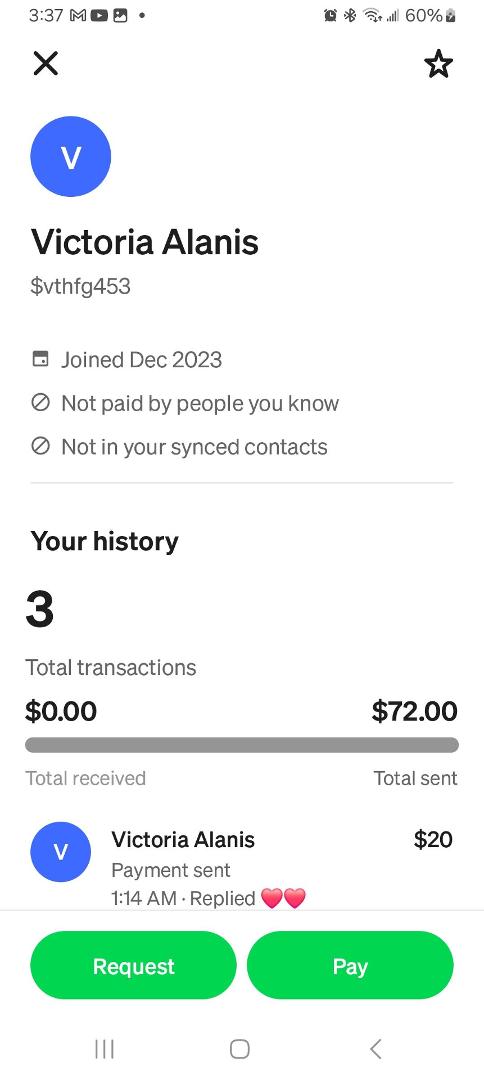
Task: Tap icon beside Not in your synced contacts
Action: (x=41, y=446)
